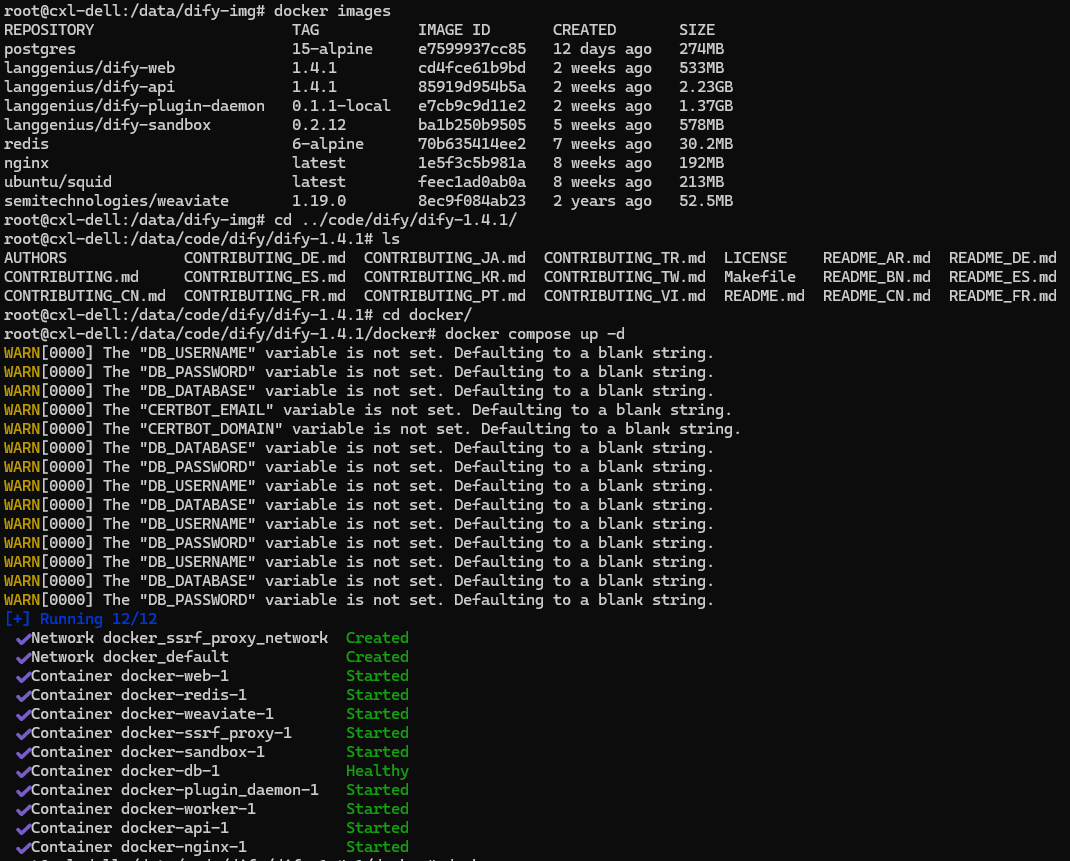
Task: Click the size value '2.23GB'
Action: pos(706,87)
